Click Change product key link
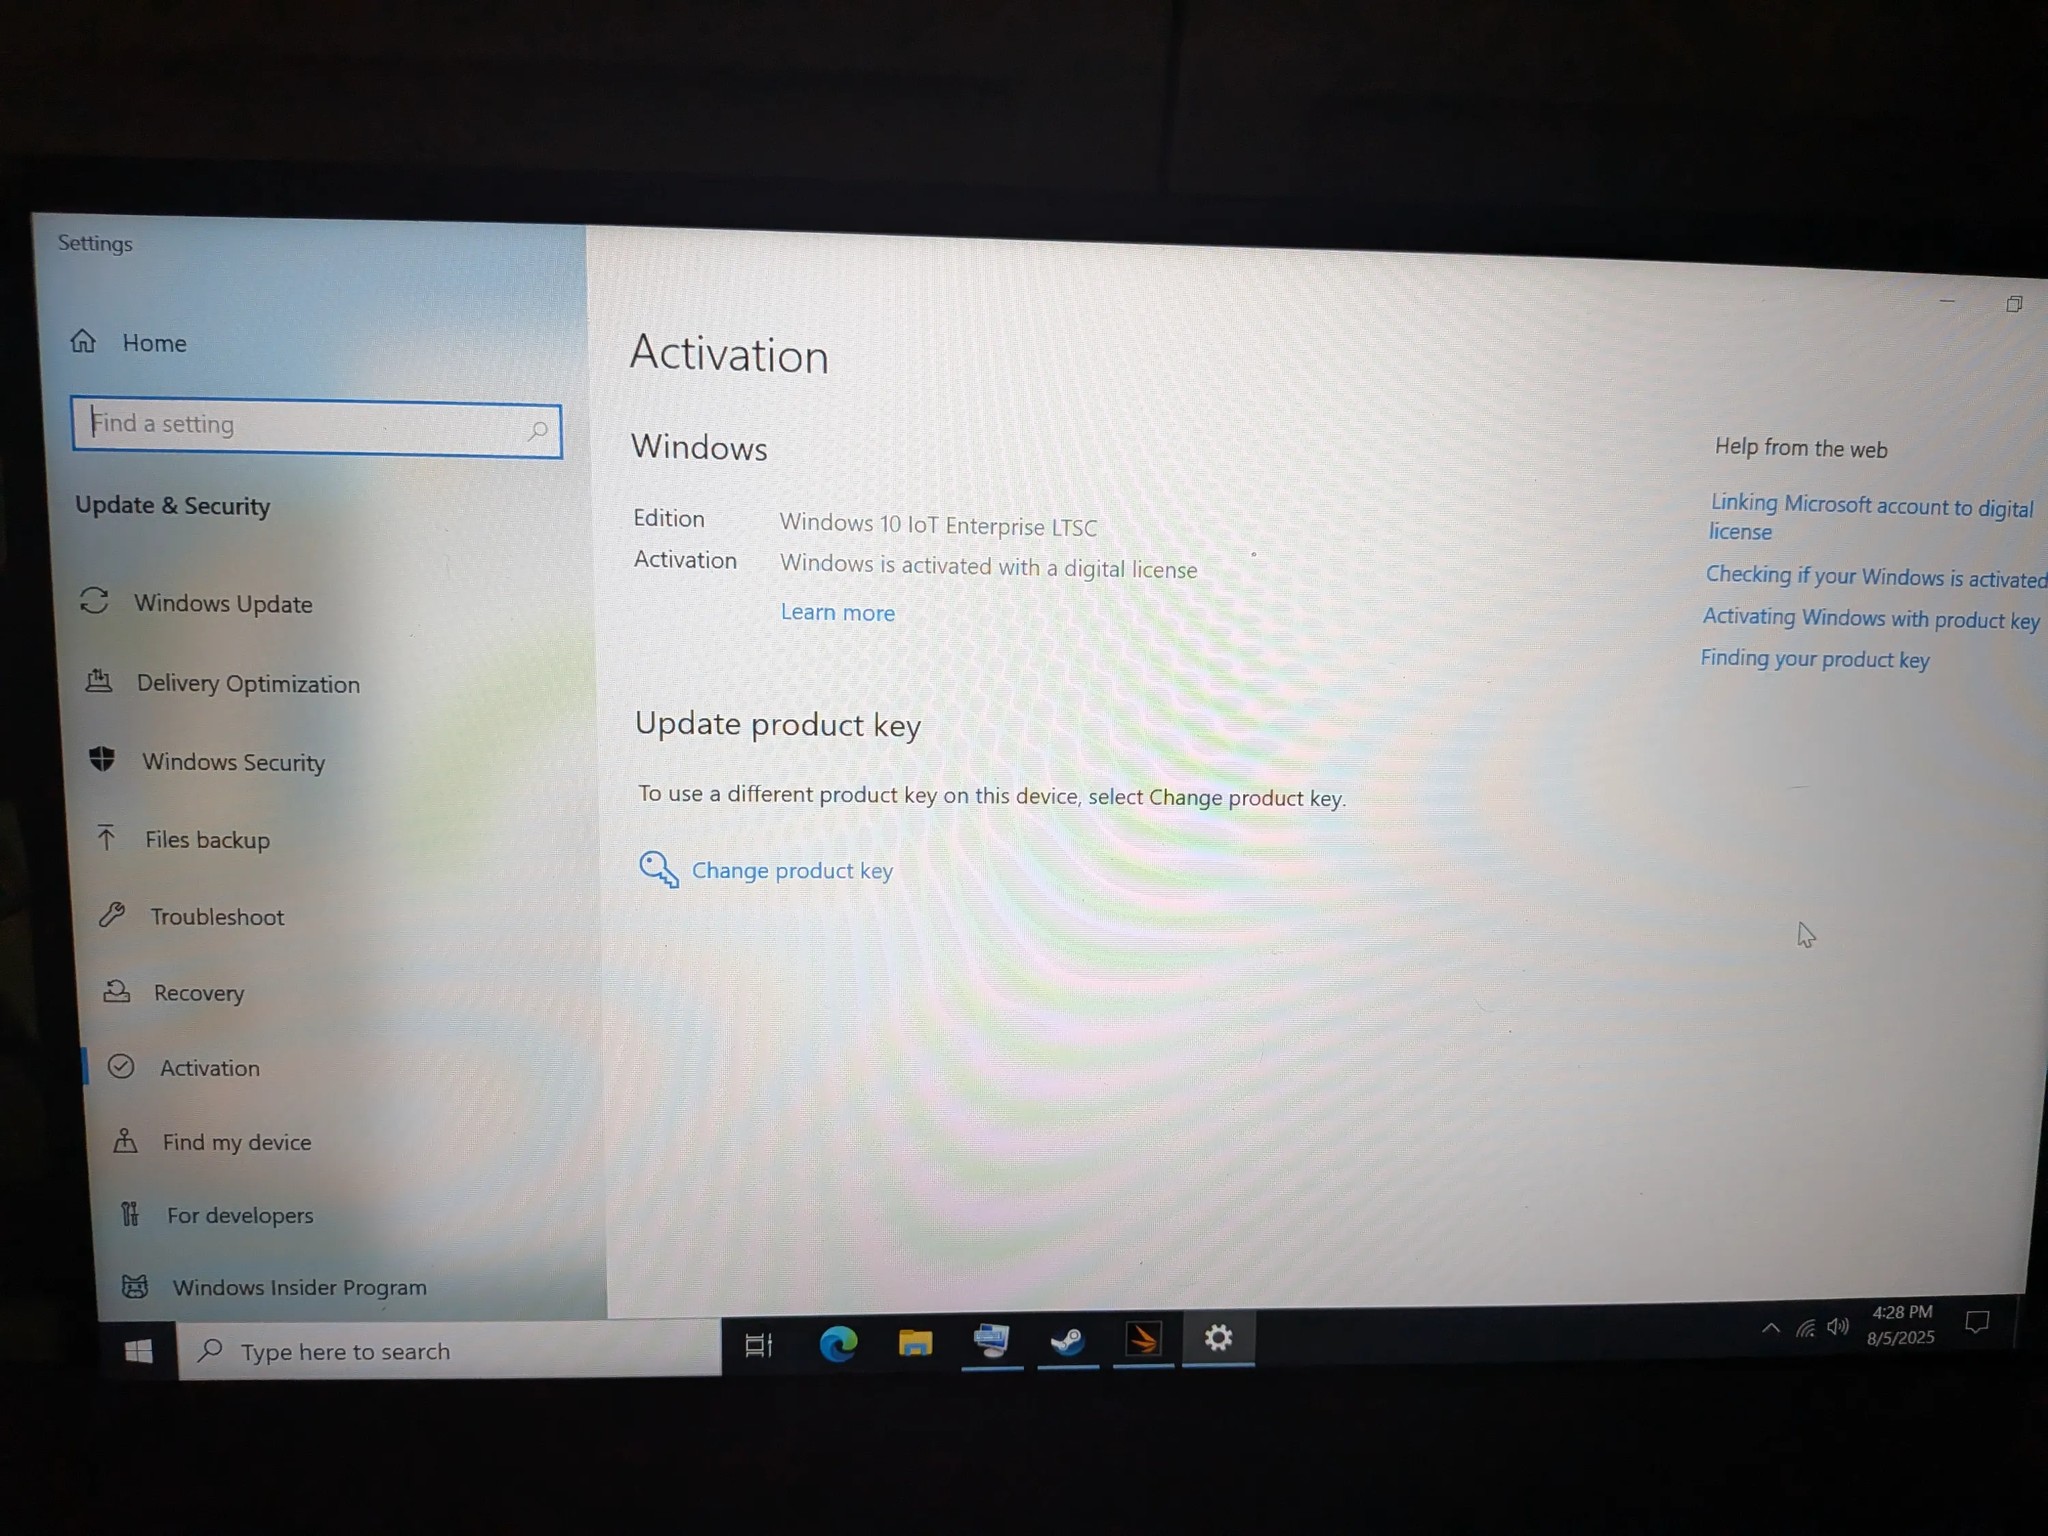Screen dimensions: 2048x1536 (792, 871)
